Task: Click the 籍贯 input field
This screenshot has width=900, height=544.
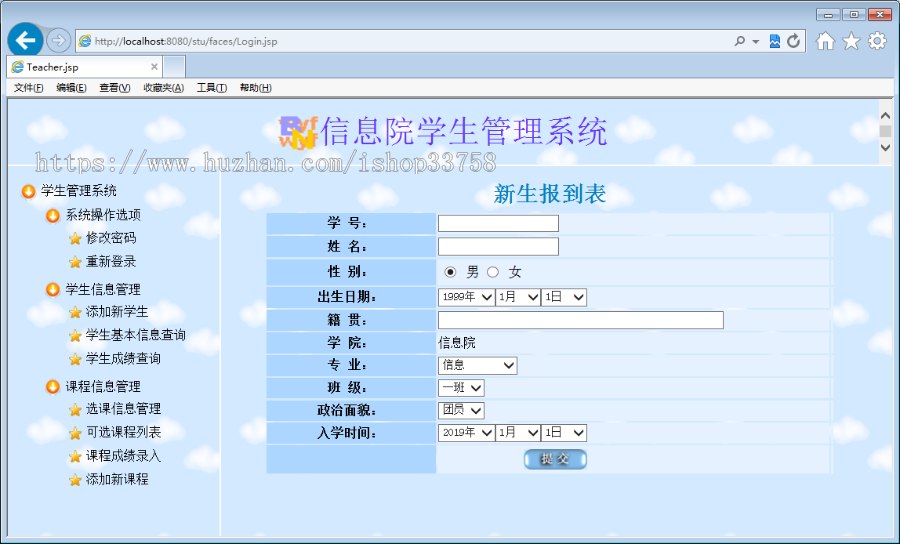Action: point(581,320)
